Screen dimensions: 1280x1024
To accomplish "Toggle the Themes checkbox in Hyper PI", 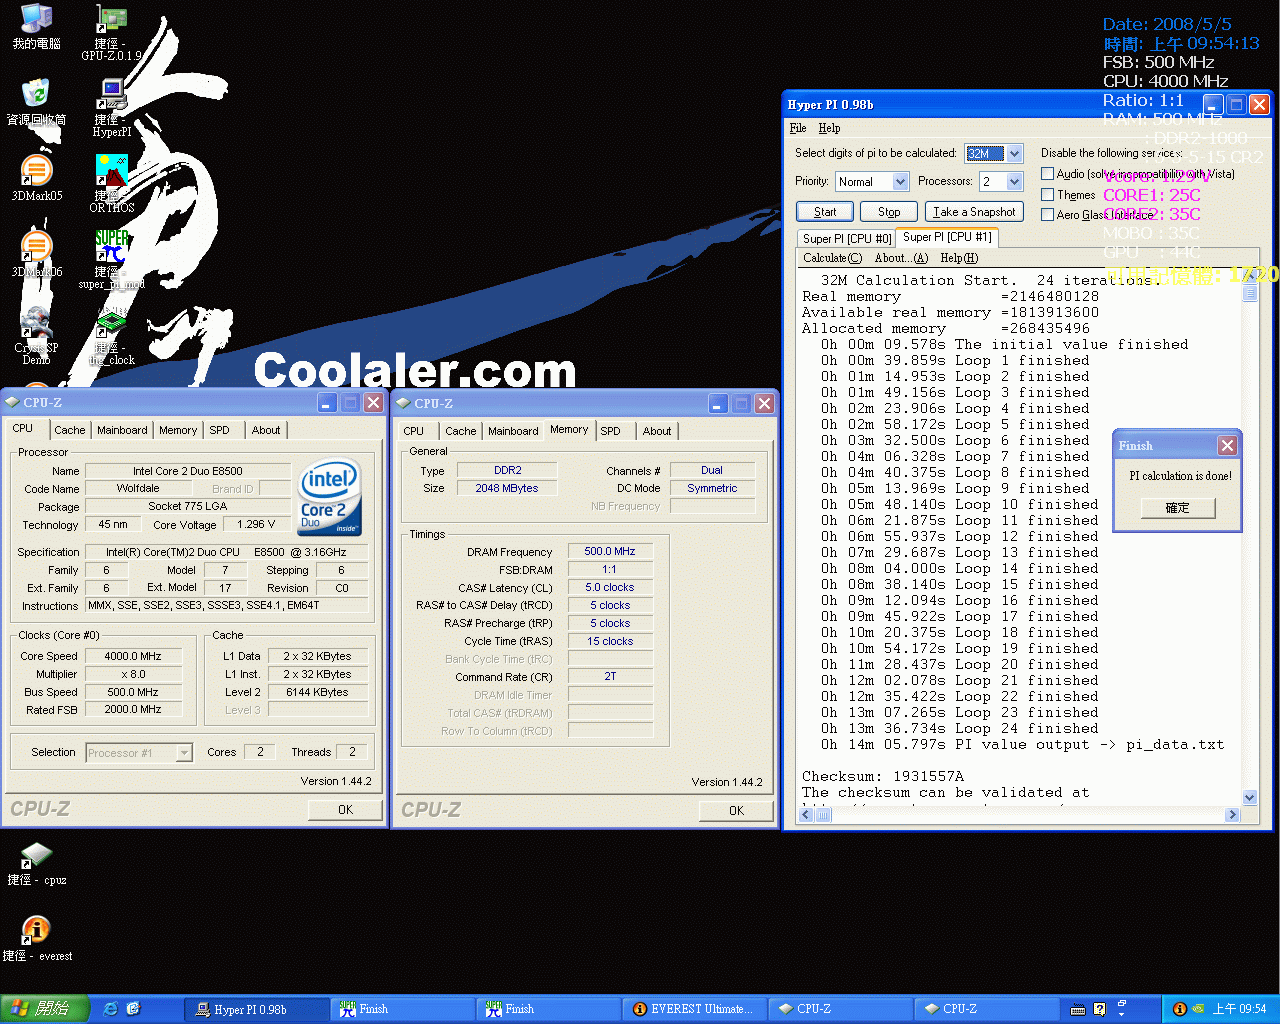I will (1047, 194).
